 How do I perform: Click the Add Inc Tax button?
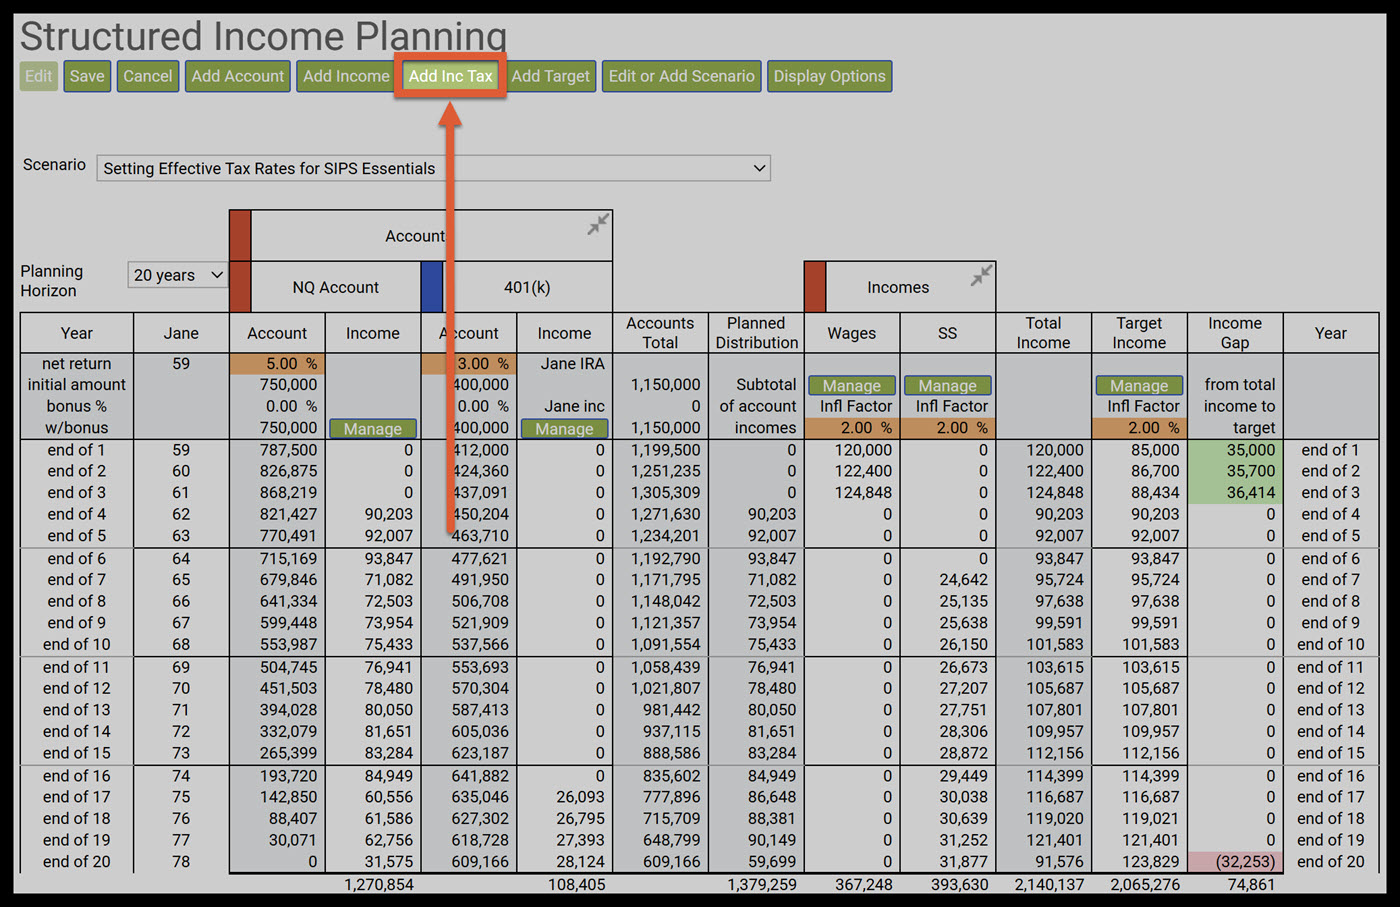coord(451,76)
